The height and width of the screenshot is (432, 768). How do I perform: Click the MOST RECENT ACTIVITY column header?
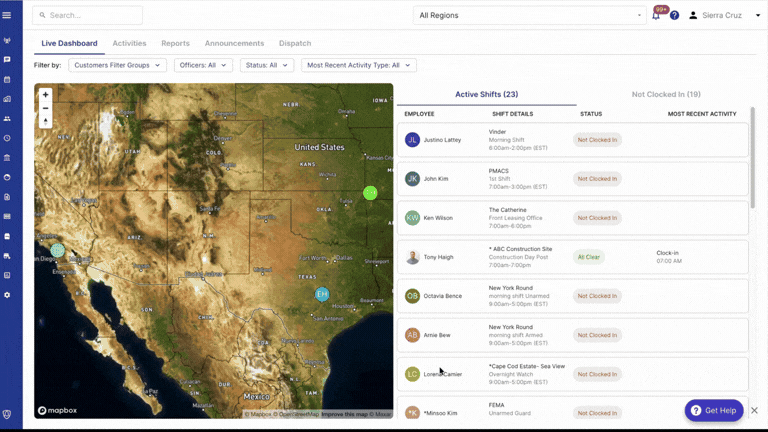[702, 114]
